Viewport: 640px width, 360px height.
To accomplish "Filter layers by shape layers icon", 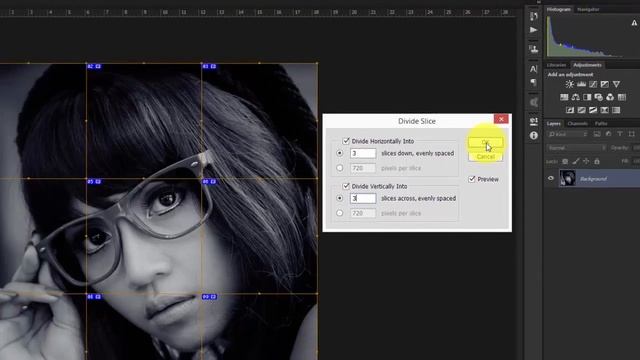I will tap(632, 134).
